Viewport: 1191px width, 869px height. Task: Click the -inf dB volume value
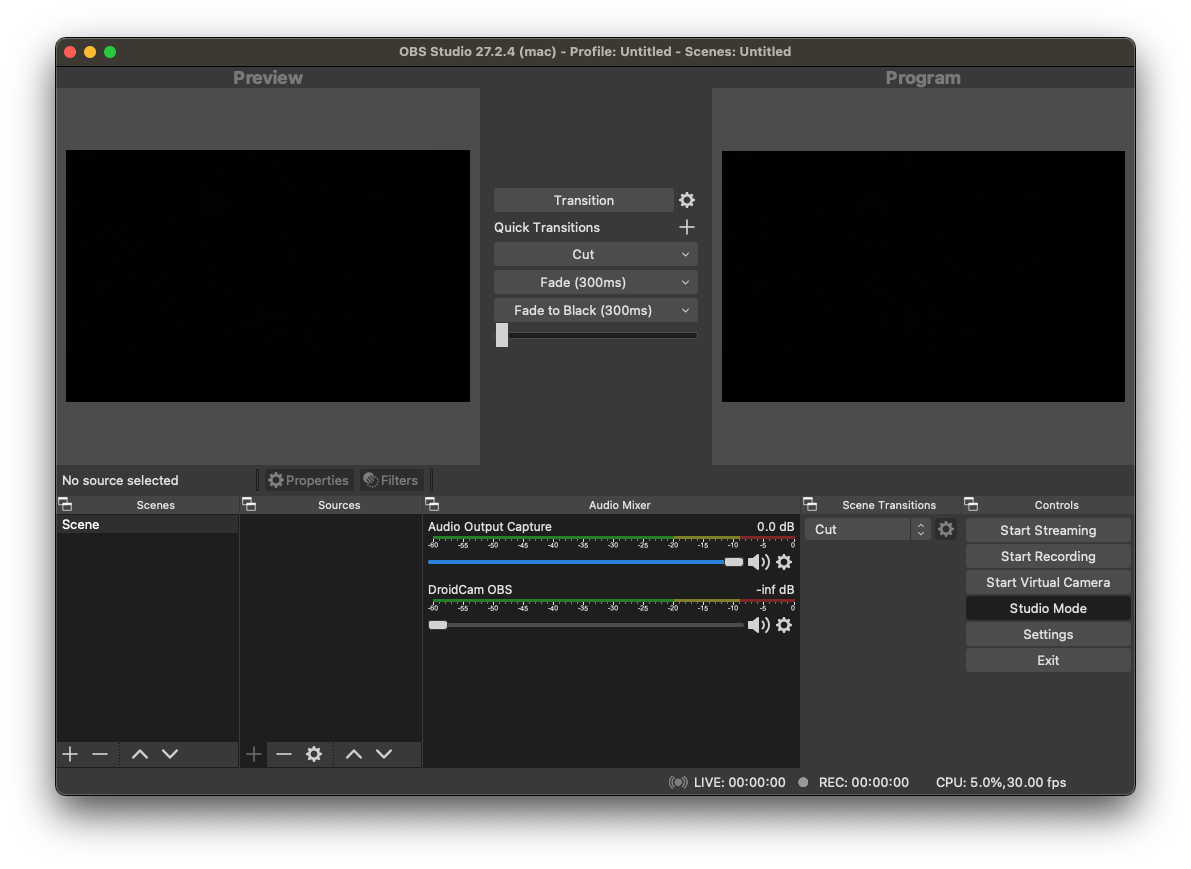tap(775, 589)
